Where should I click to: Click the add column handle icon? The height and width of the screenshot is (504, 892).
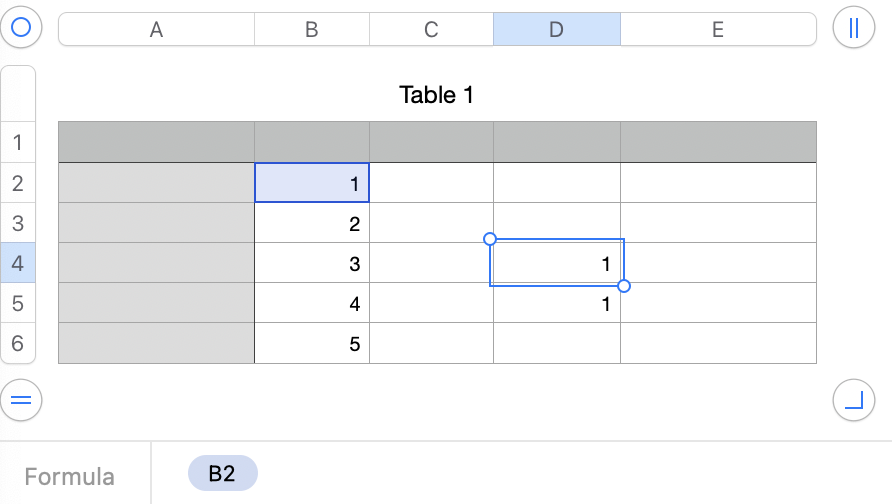853,28
